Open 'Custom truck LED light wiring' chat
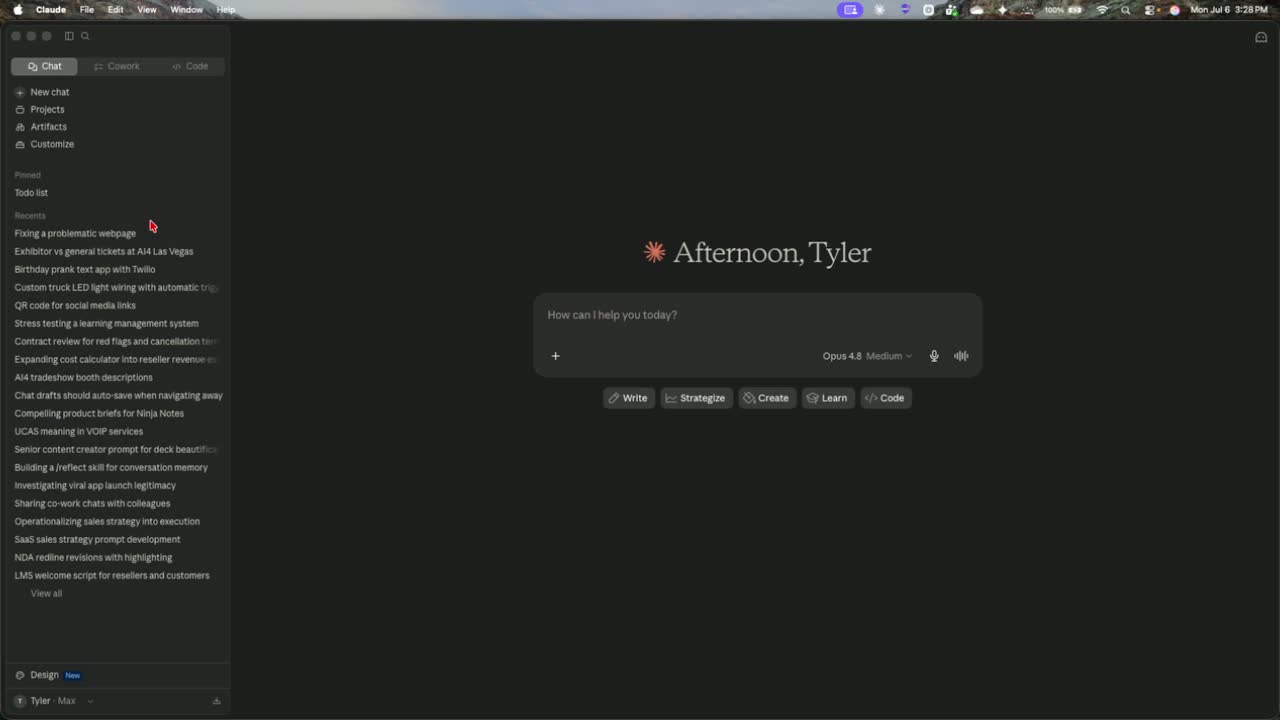Viewport: 1280px width, 720px height. click(116, 288)
